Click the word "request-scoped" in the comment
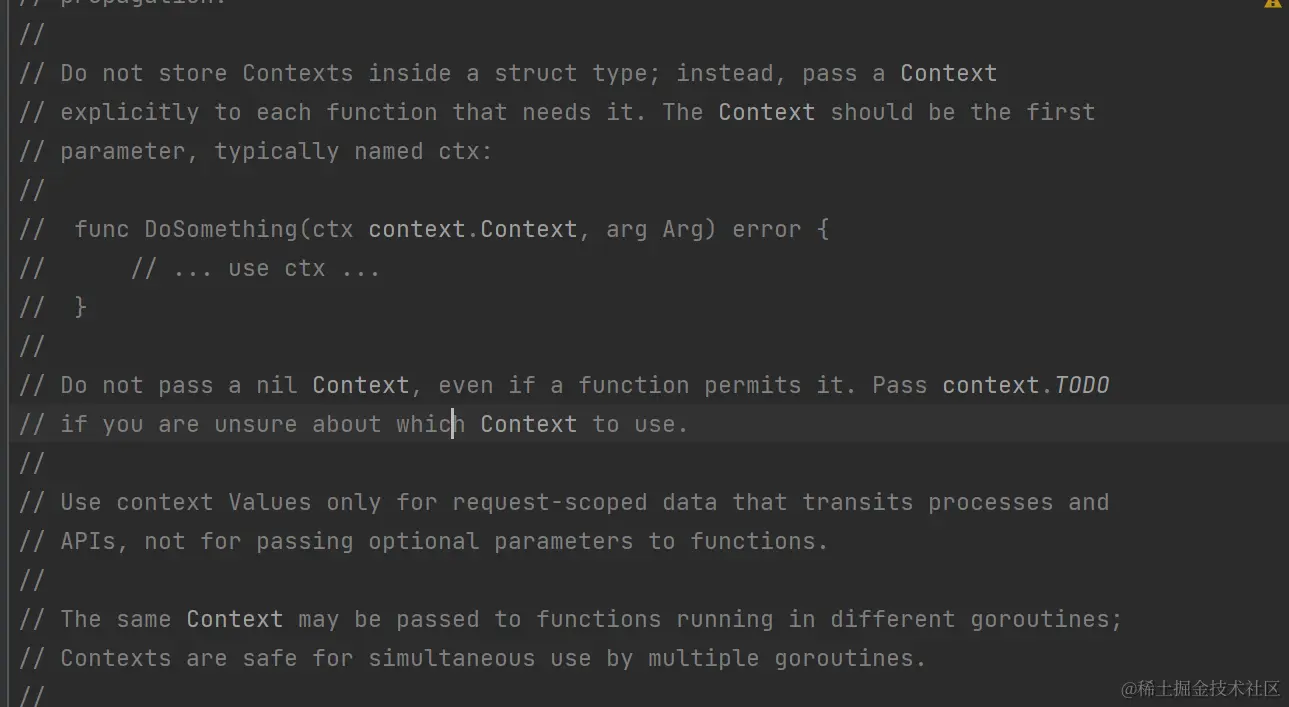Viewport: 1289px width, 707px height. pos(549,502)
